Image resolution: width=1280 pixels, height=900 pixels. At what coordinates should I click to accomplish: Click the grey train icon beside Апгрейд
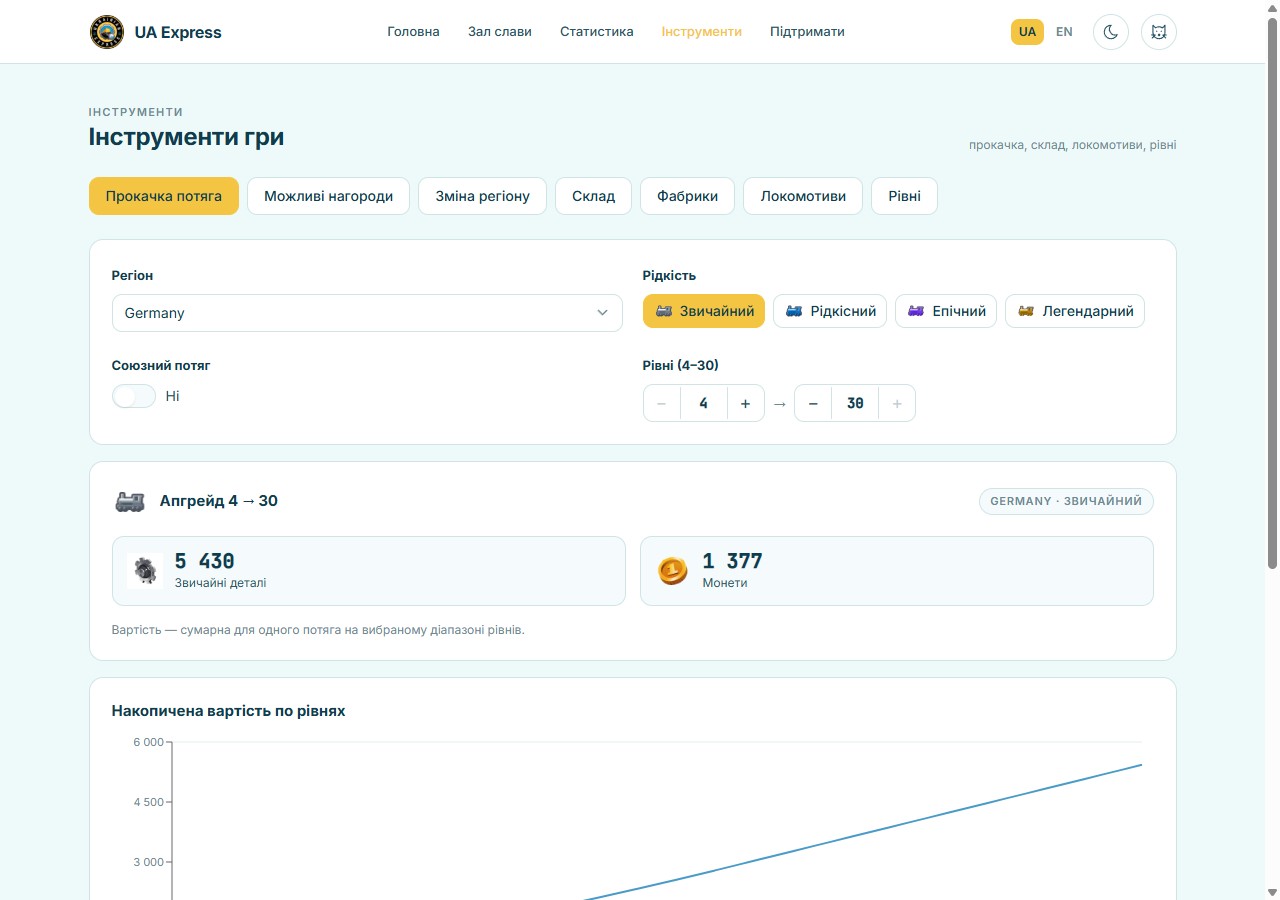tap(130, 501)
